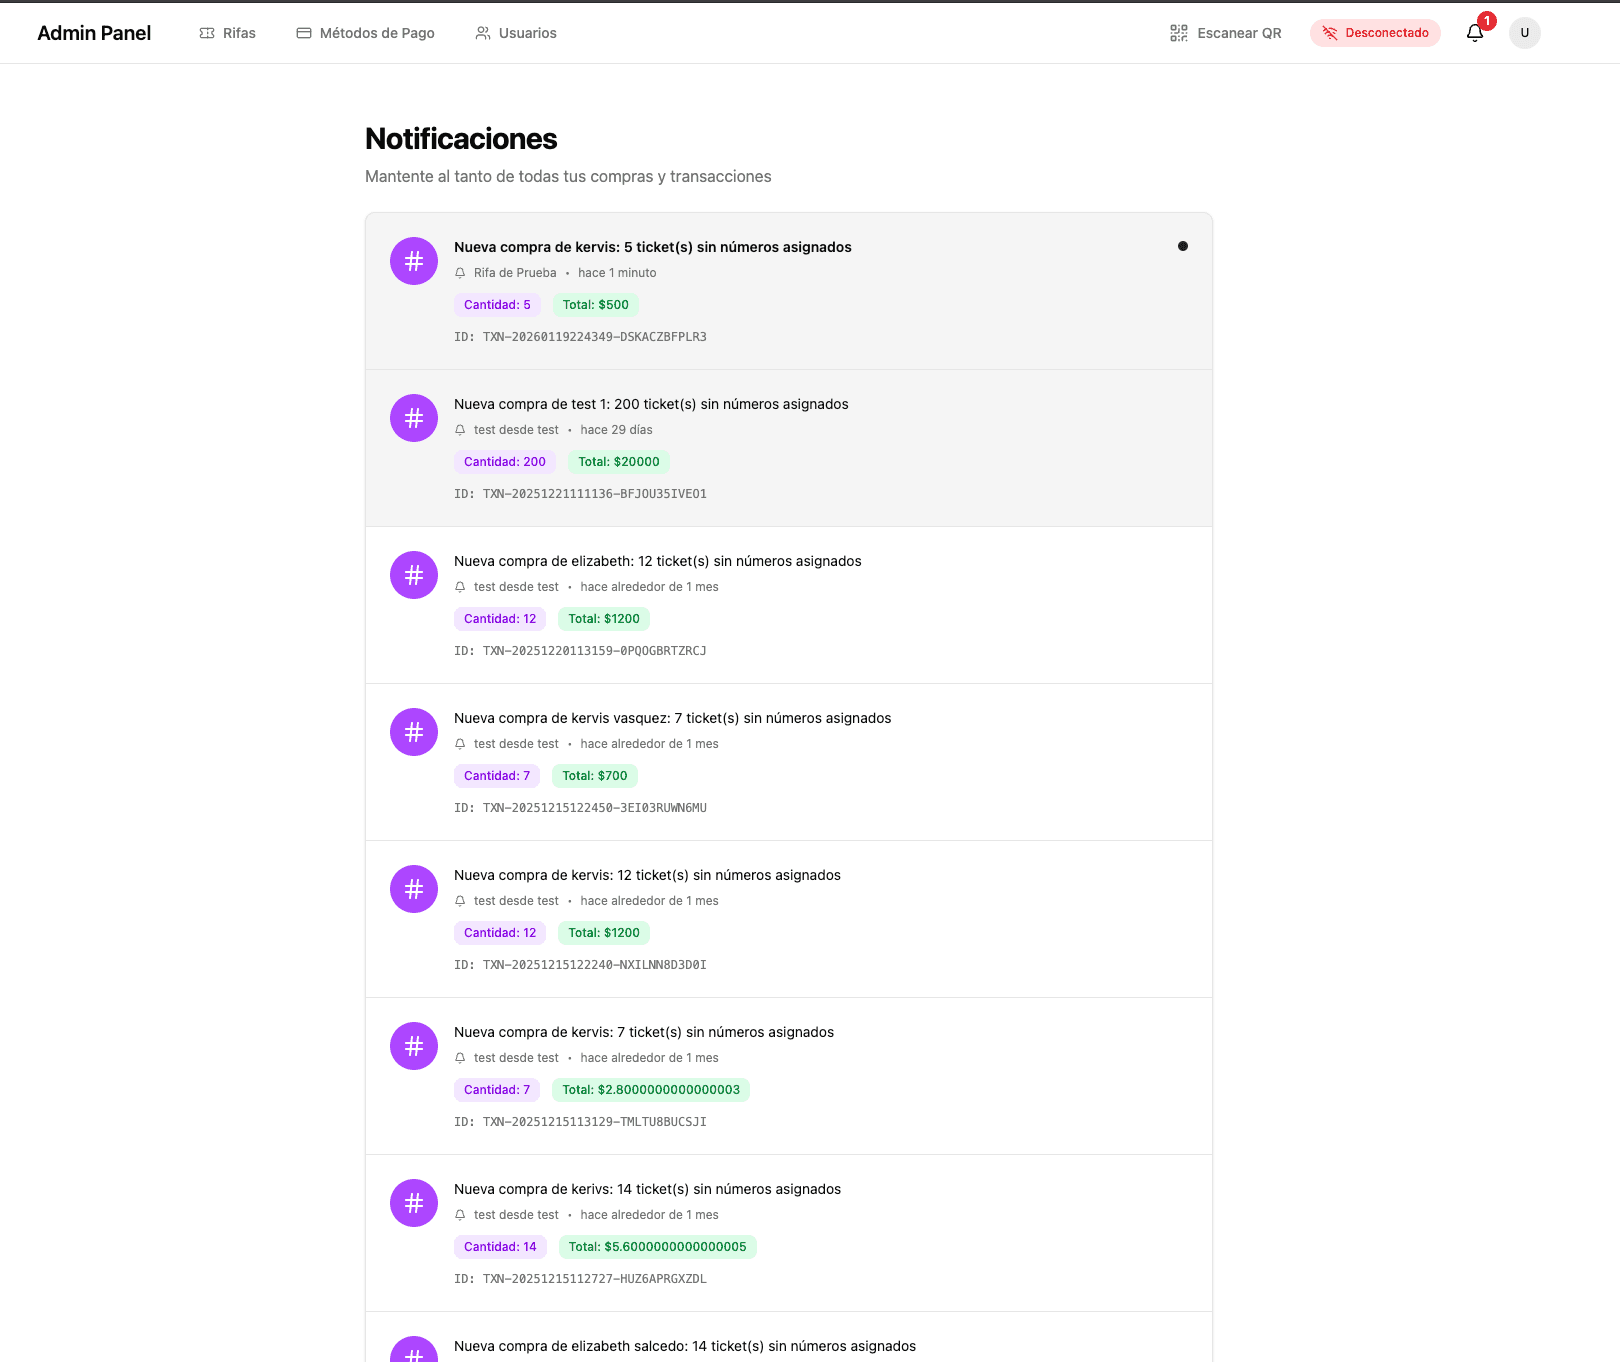The height and width of the screenshot is (1362, 1620).
Task: Click the notification bell icon
Action: coord(1474,33)
